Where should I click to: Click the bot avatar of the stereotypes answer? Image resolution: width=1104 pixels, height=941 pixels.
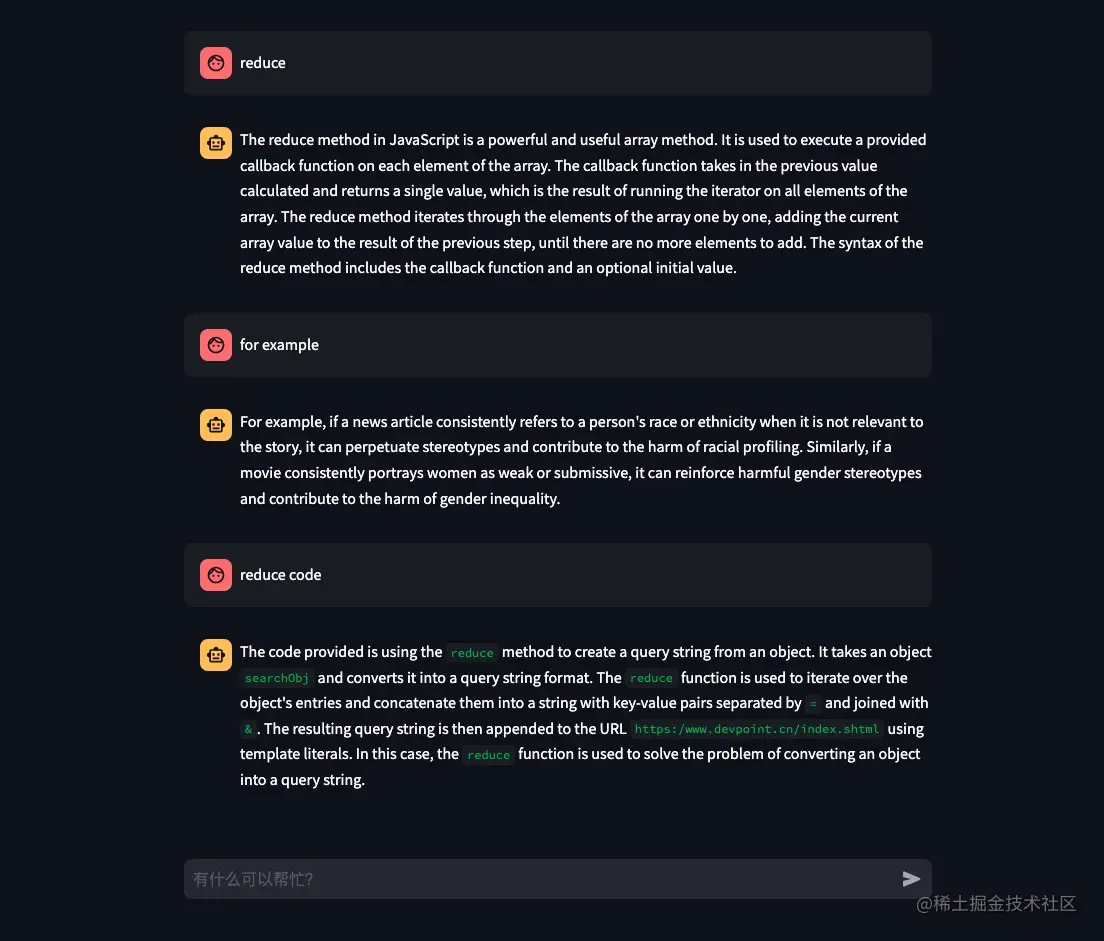[215, 425]
